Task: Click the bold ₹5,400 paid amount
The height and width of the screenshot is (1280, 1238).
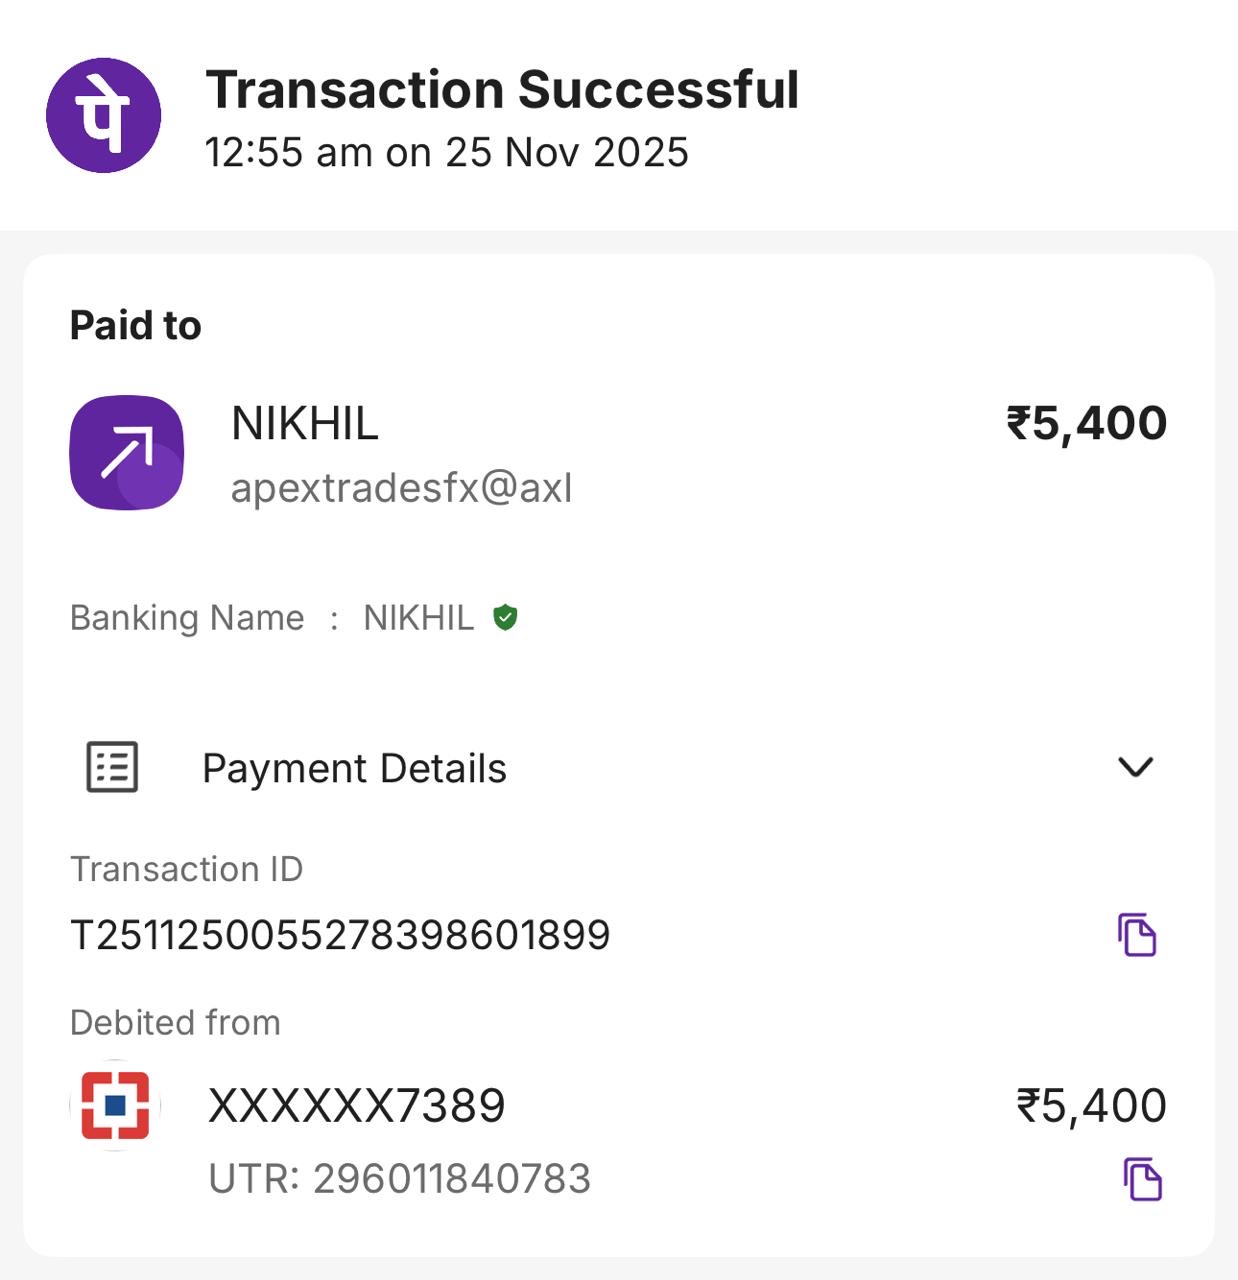Action: [1086, 423]
